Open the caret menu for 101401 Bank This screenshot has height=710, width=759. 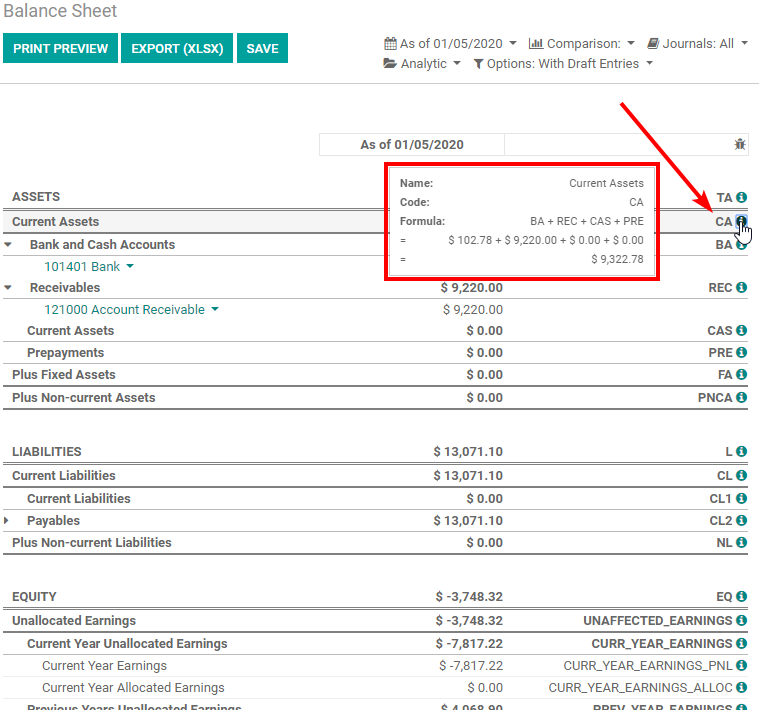[x=130, y=266]
